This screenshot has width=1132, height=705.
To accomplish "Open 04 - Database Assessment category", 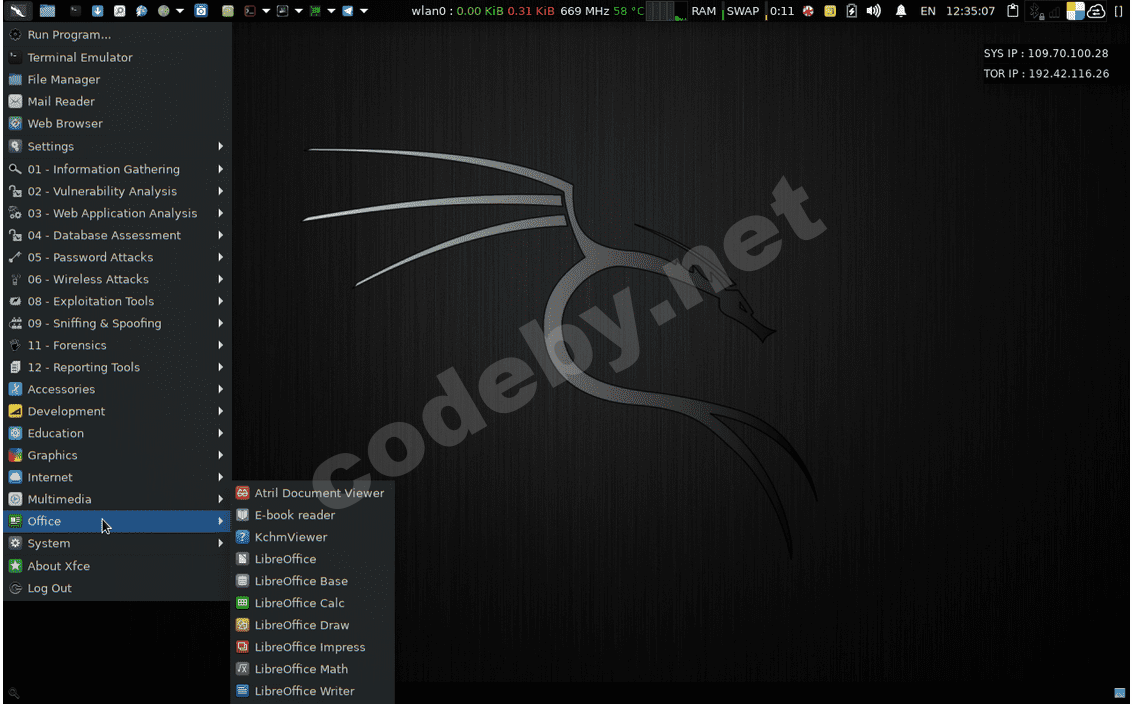I will click(x=116, y=235).
